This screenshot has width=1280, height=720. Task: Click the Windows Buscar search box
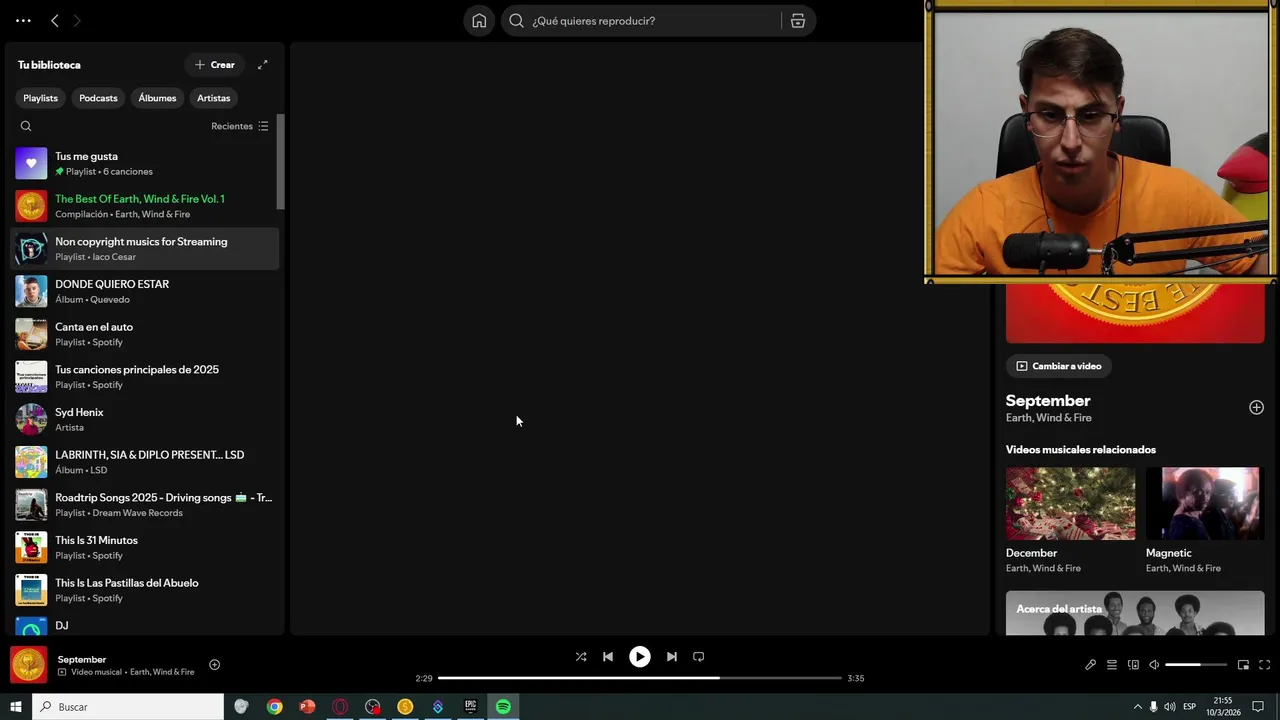tap(128, 707)
